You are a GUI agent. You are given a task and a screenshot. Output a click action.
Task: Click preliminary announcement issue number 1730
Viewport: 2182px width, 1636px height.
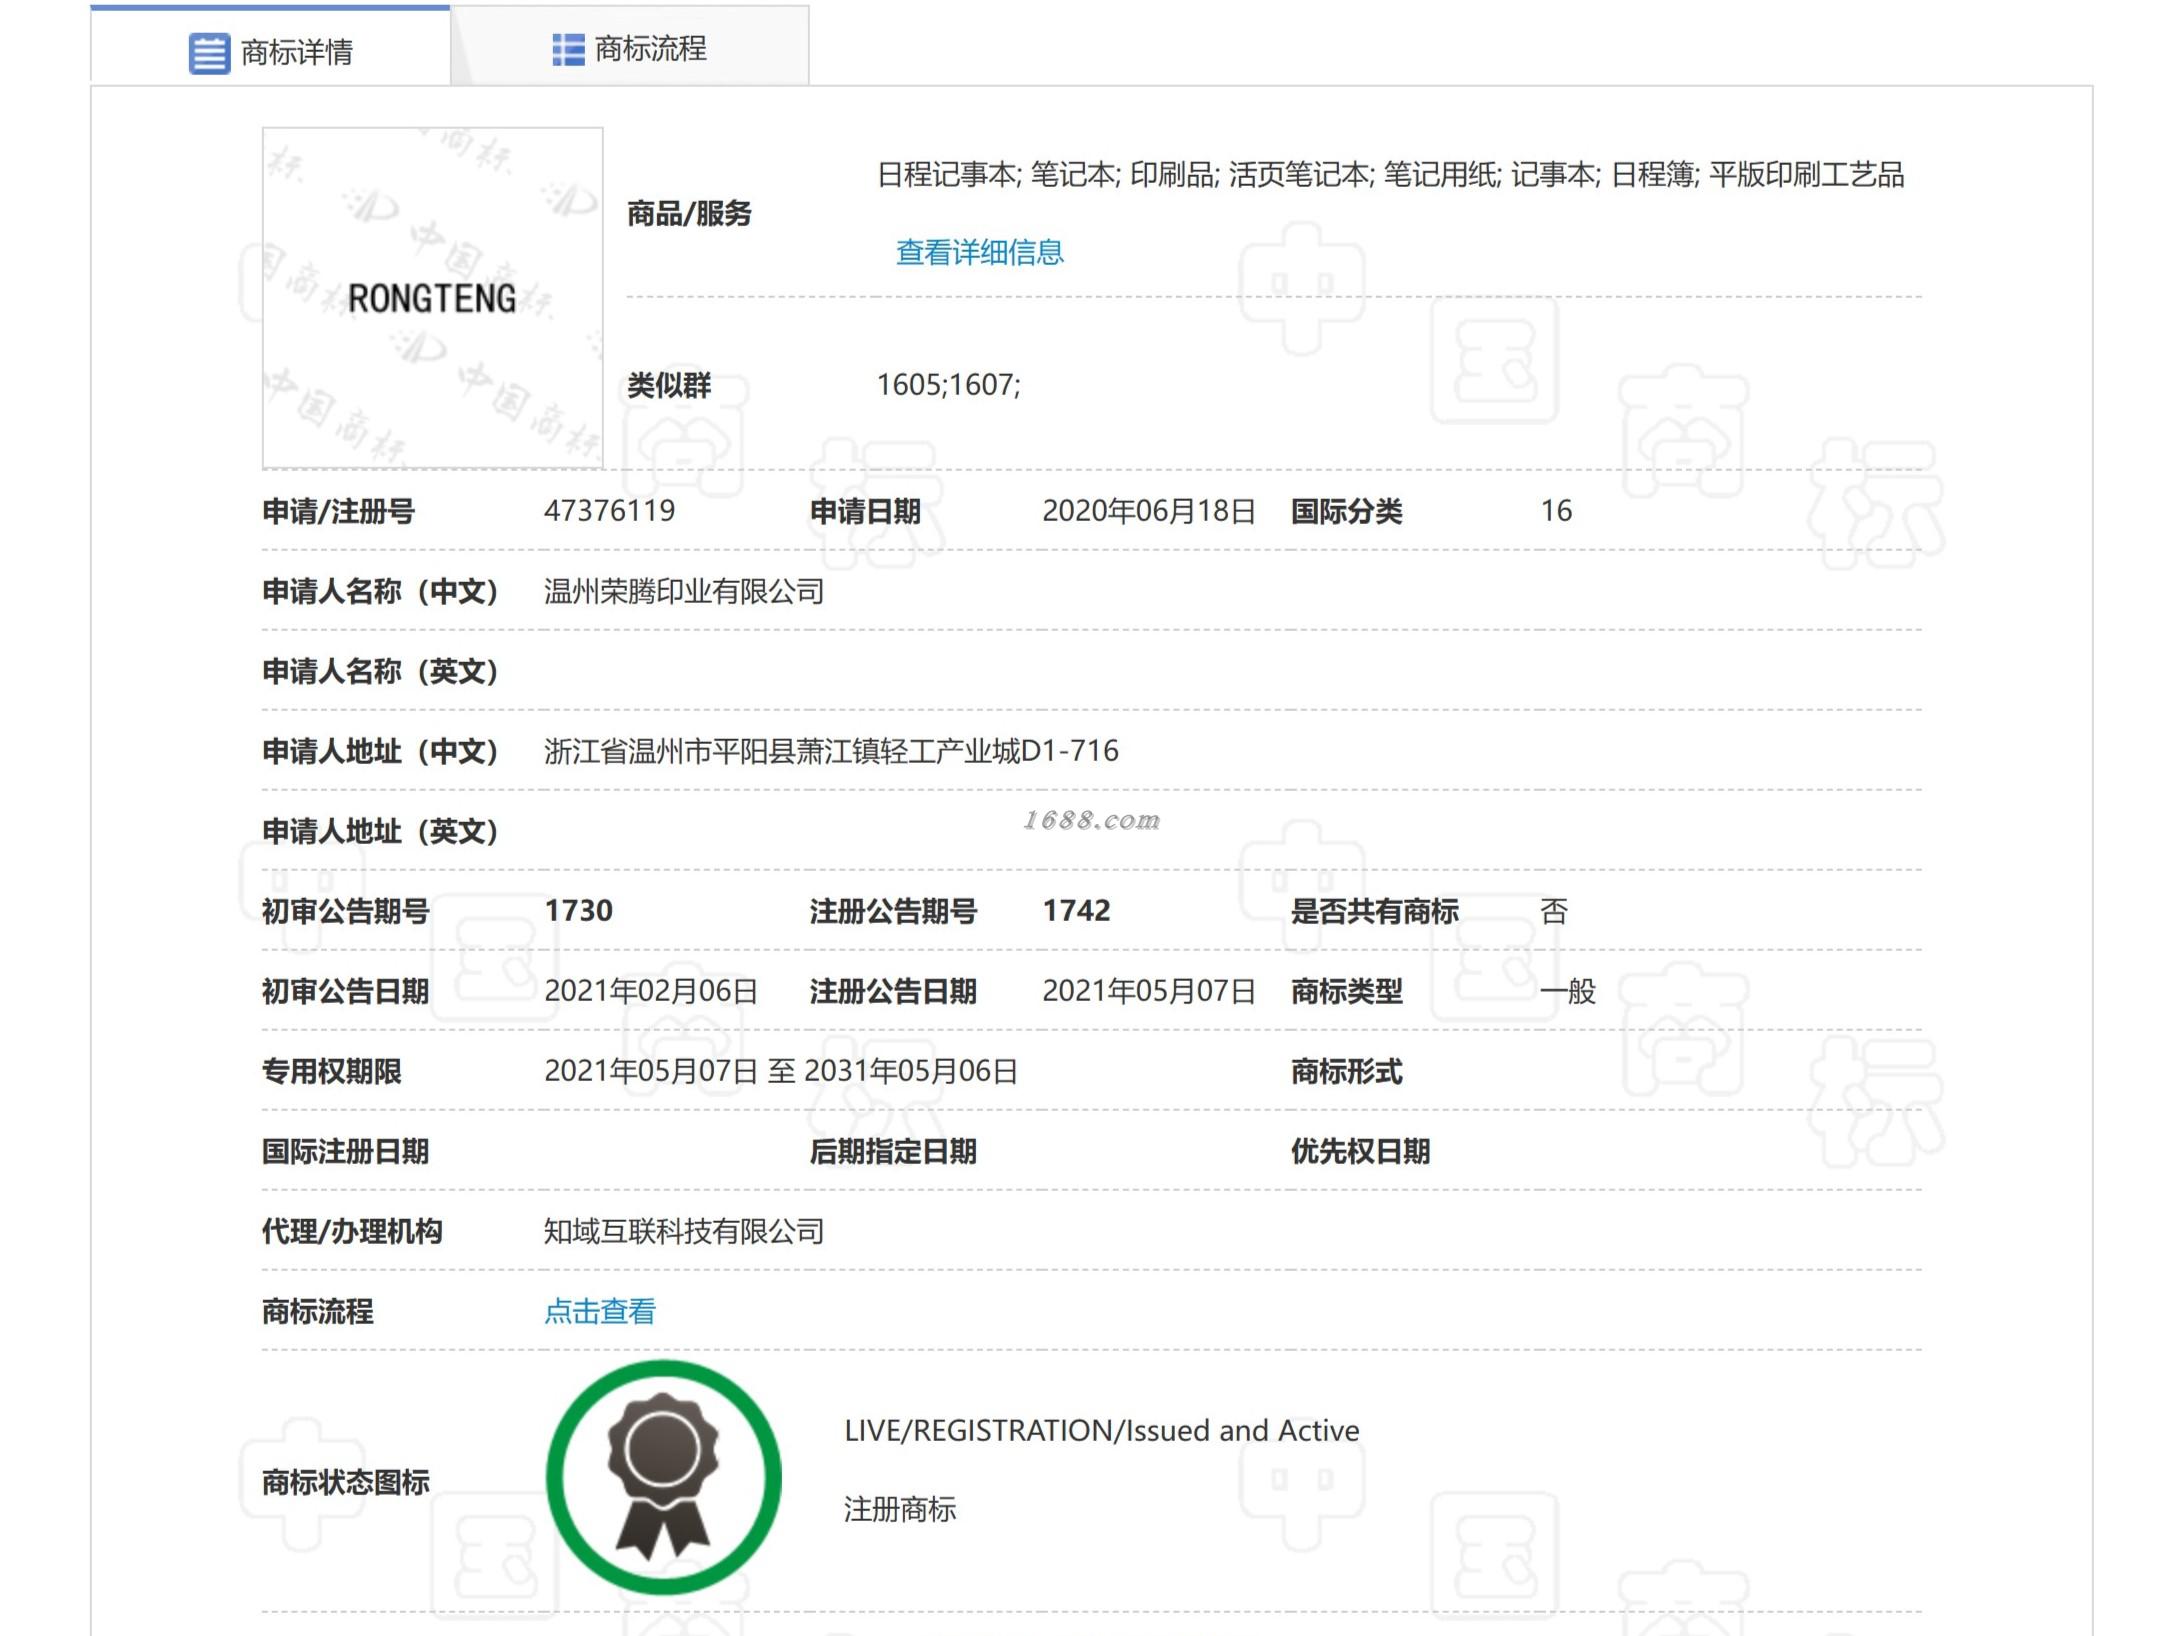(x=578, y=911)
